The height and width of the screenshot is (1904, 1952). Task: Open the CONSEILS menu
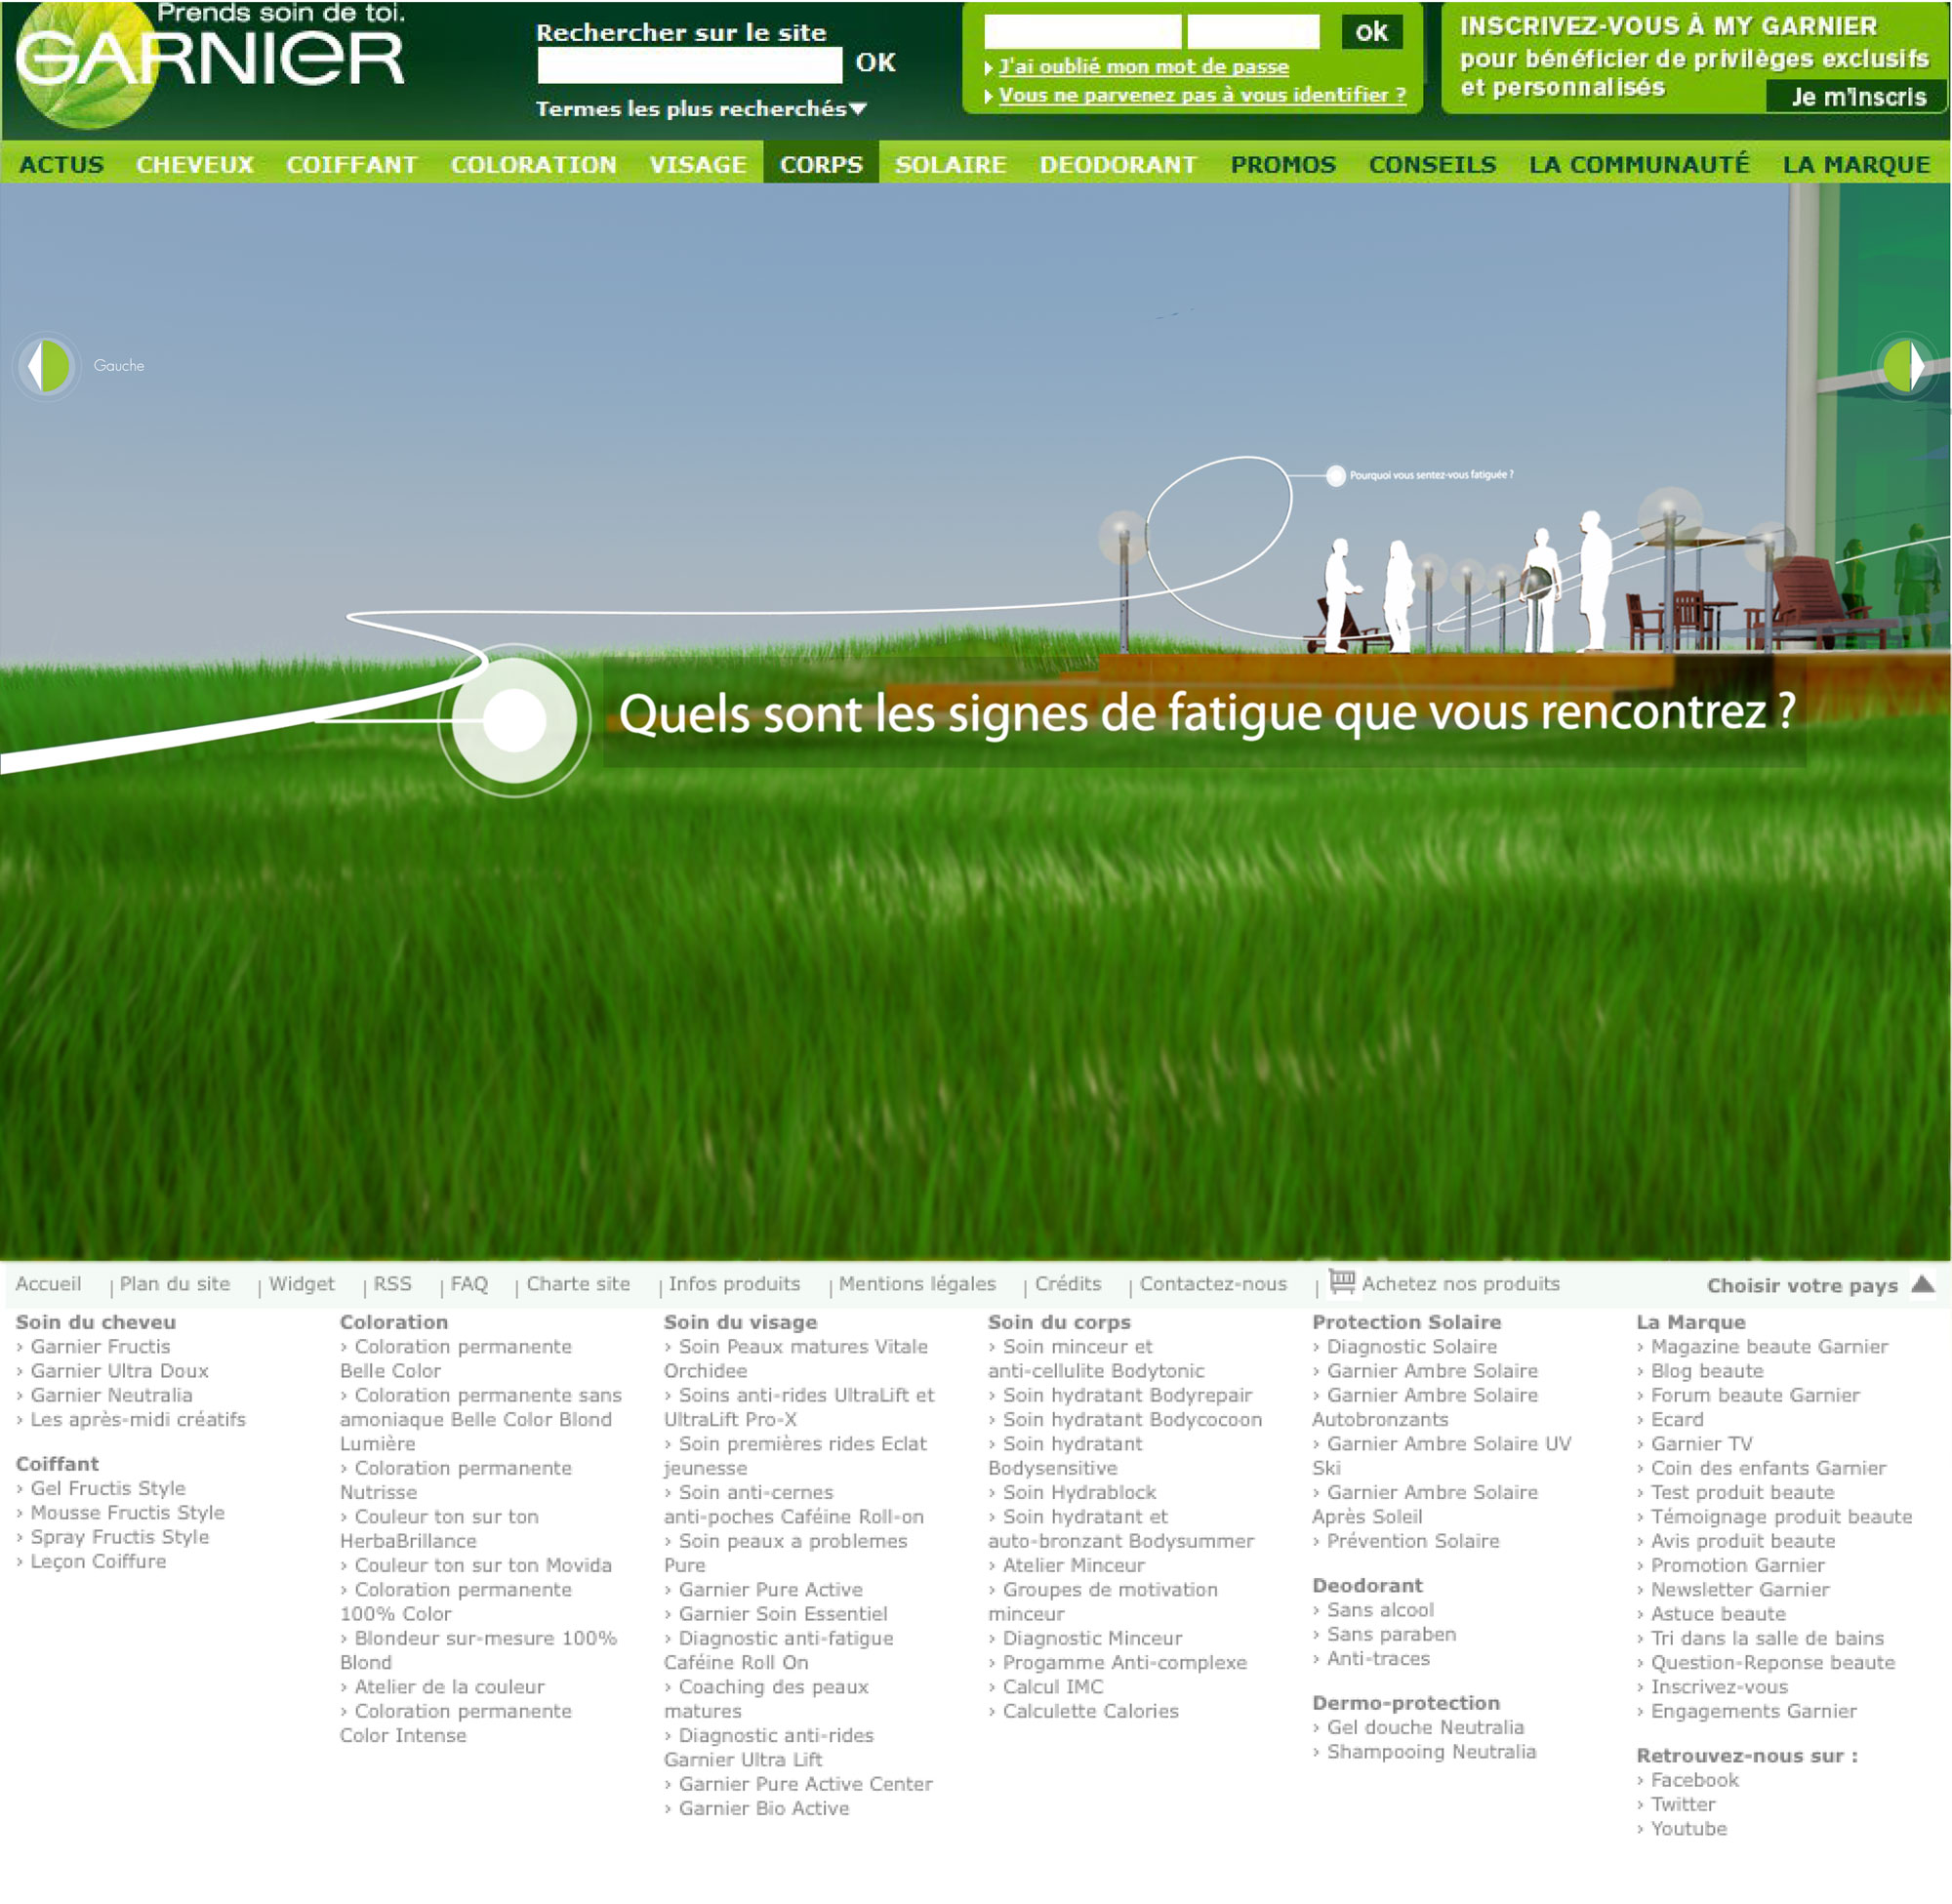click(1432, 164)
